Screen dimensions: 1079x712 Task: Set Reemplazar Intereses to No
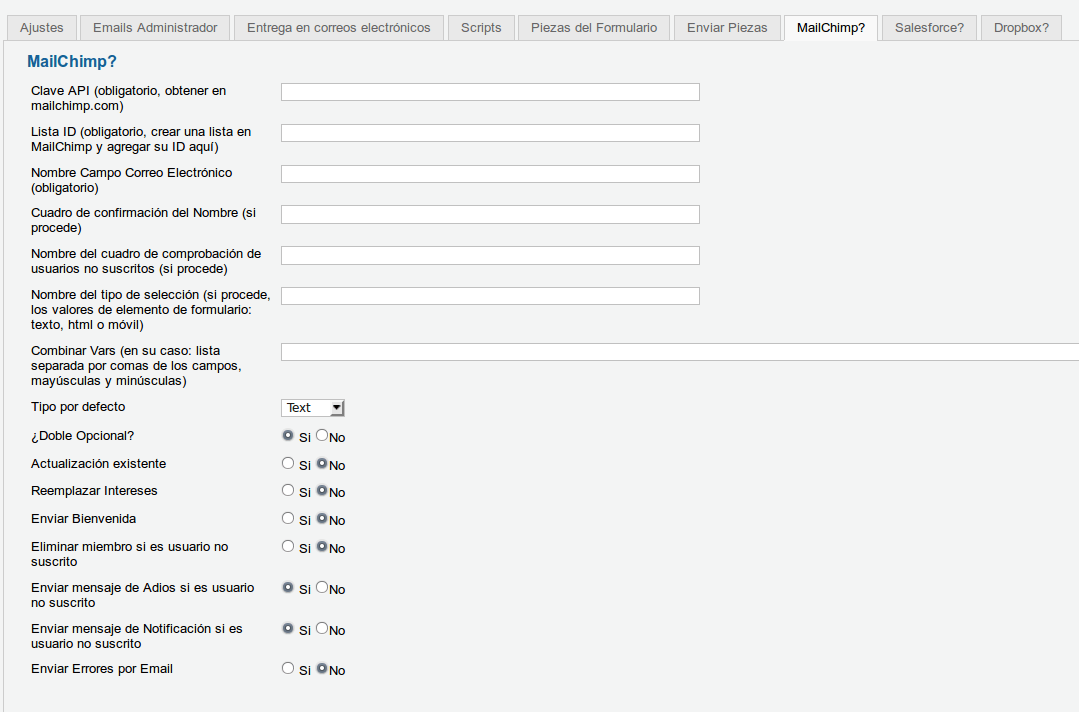click(x=321, y=490)
